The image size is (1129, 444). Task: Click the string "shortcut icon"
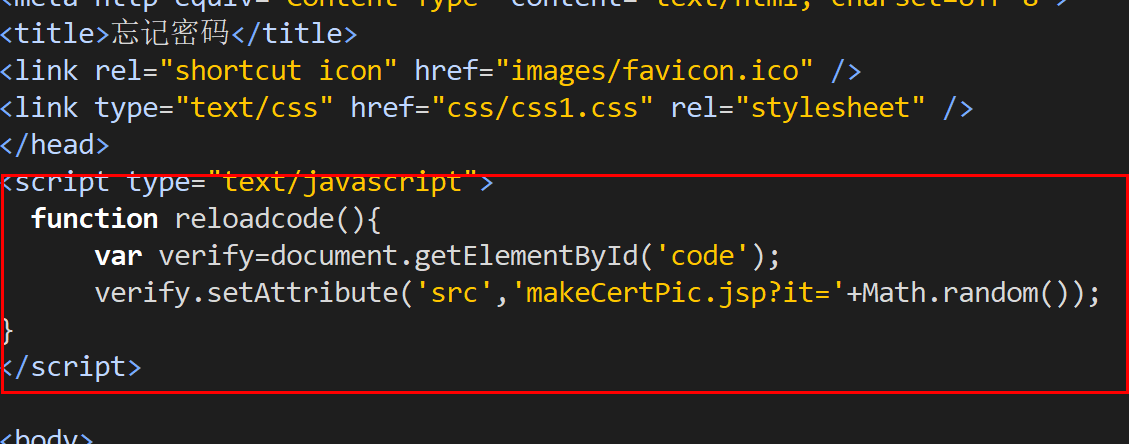(279, 71)
